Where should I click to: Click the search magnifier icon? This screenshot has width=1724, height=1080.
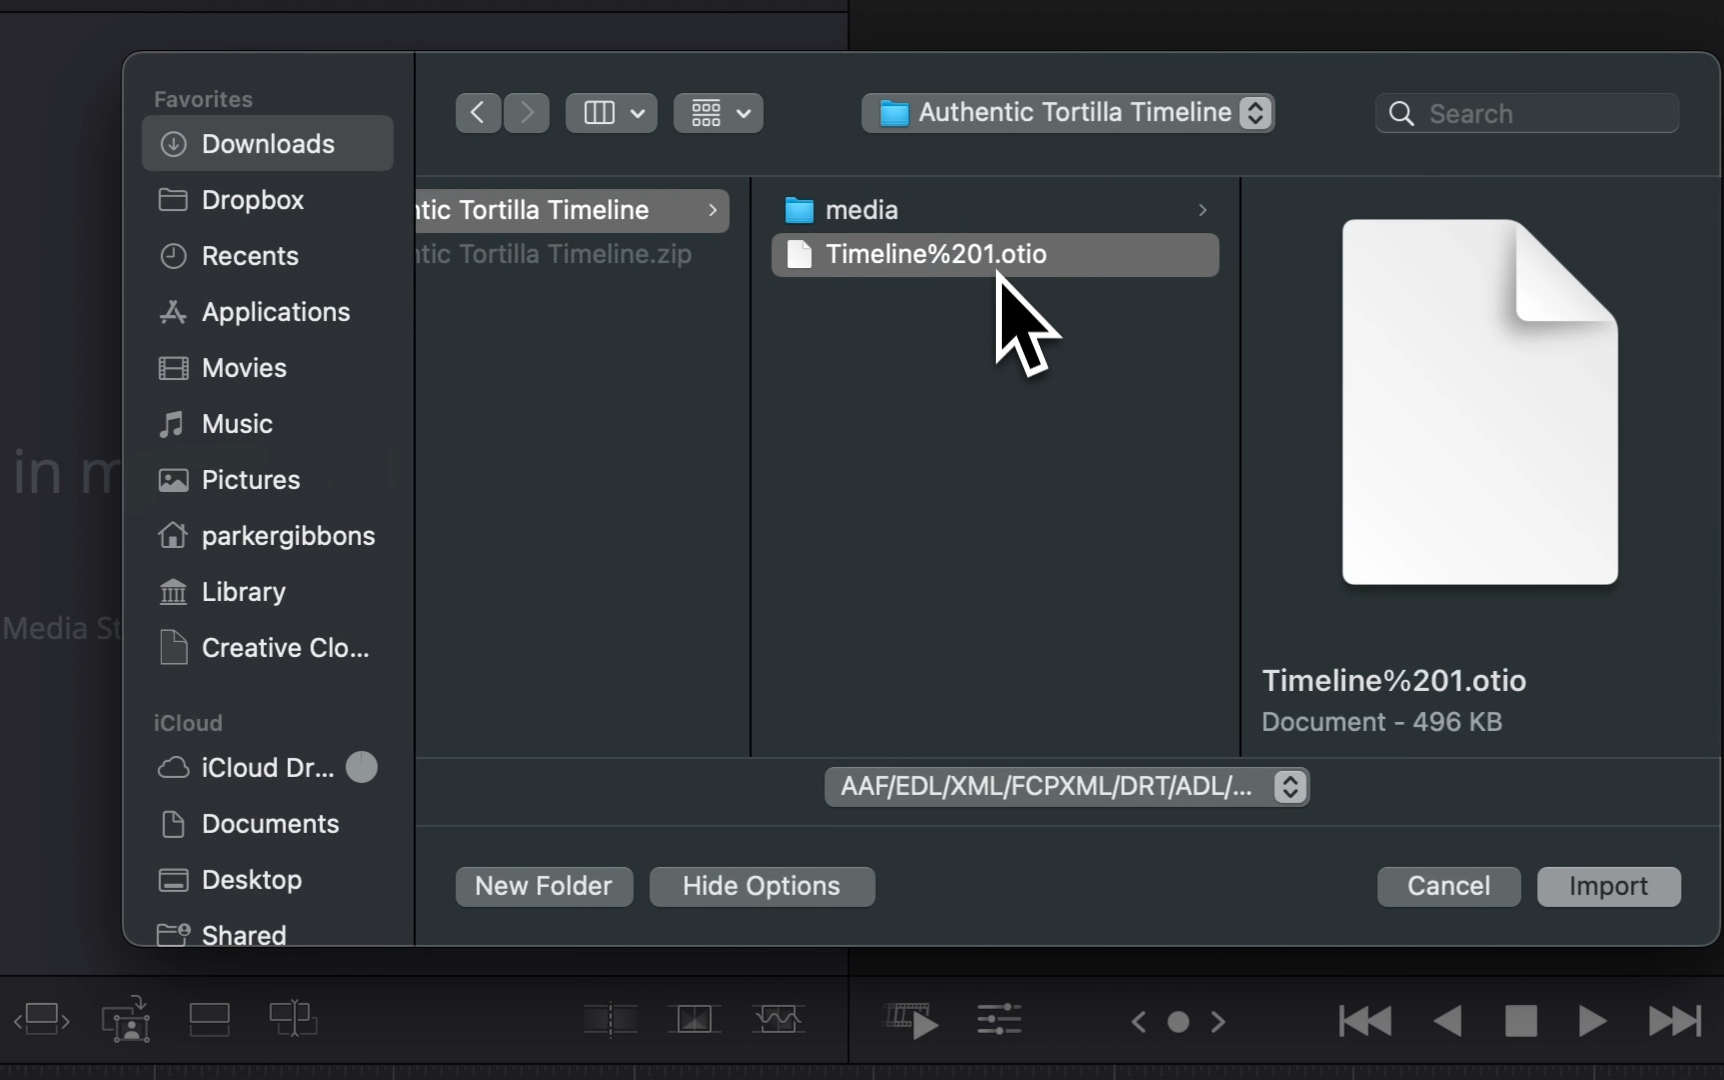click(1402, 114)
